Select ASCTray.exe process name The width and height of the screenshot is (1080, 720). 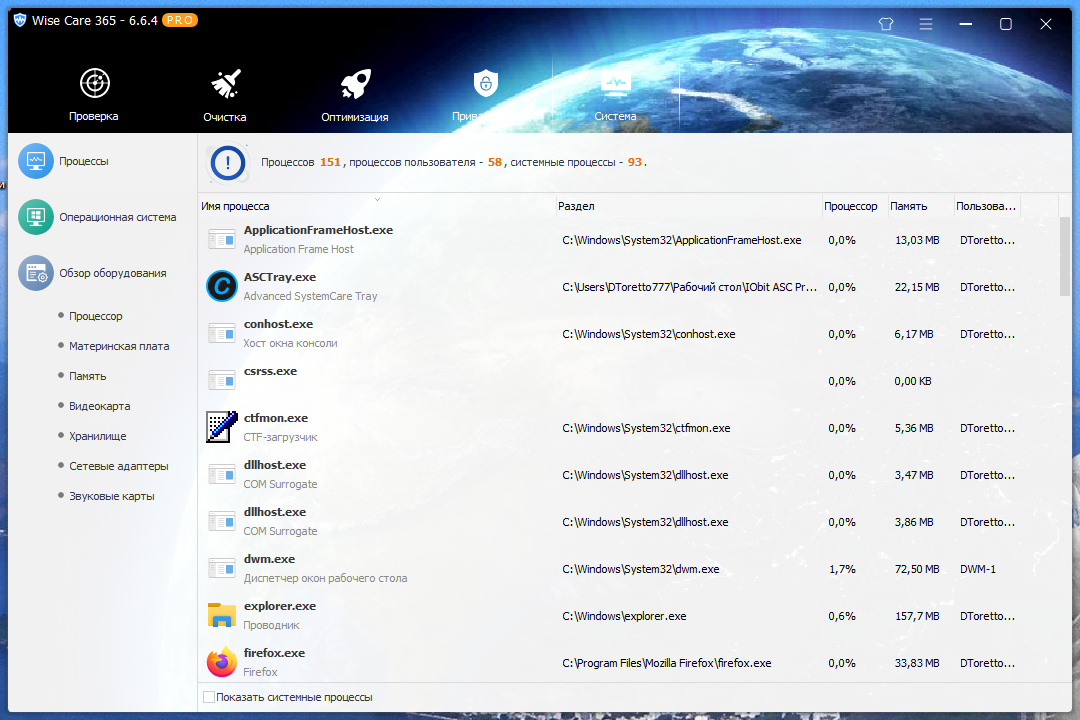click(x=280, y=277)
